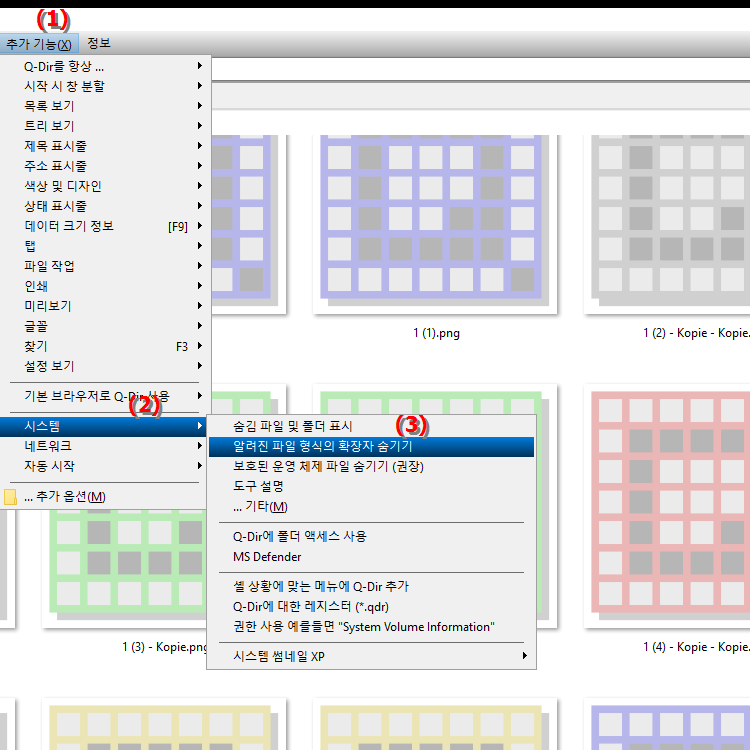Open the 트리 보기 submenu
Screen dimensions: 750x750
click(105, 126)
